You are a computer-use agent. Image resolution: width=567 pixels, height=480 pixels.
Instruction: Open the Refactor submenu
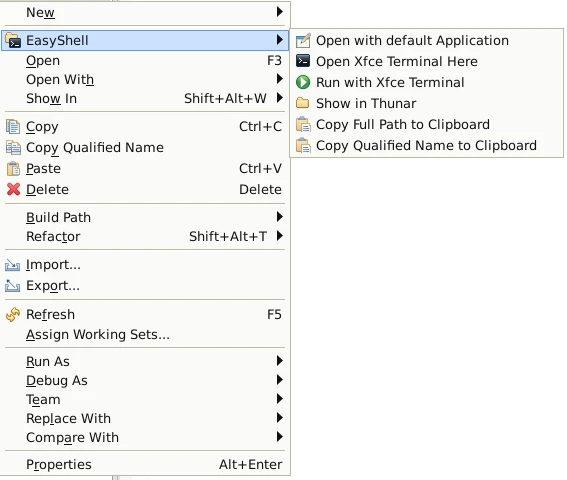pyautogui.click(x=145, y=236)
